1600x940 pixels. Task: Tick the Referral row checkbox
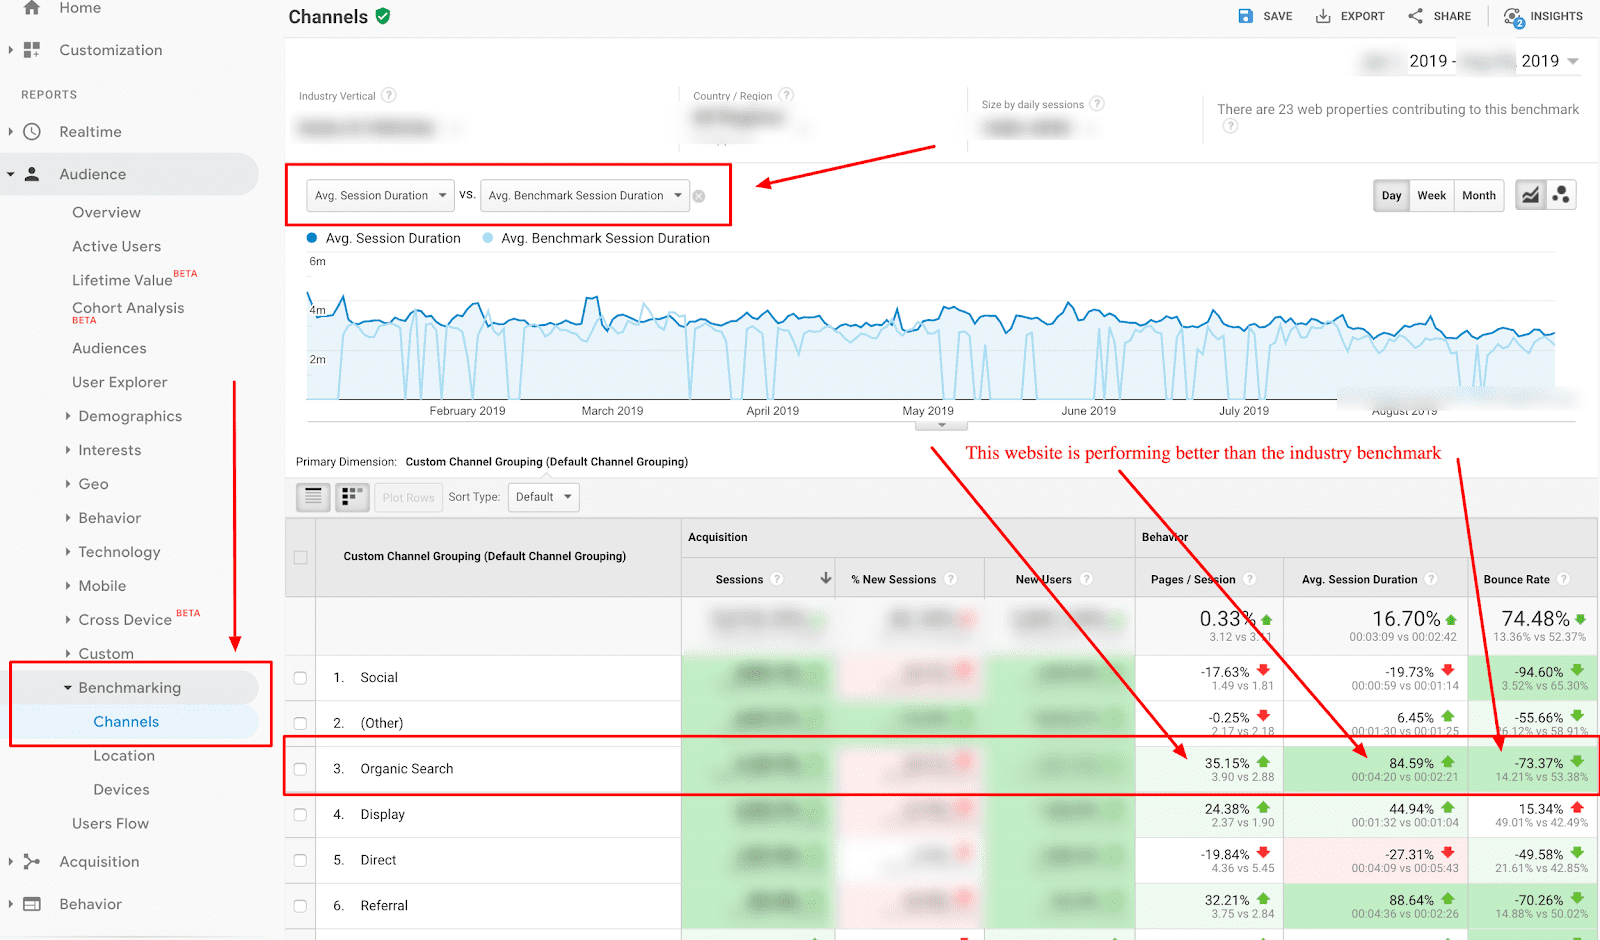click(300, 906)
